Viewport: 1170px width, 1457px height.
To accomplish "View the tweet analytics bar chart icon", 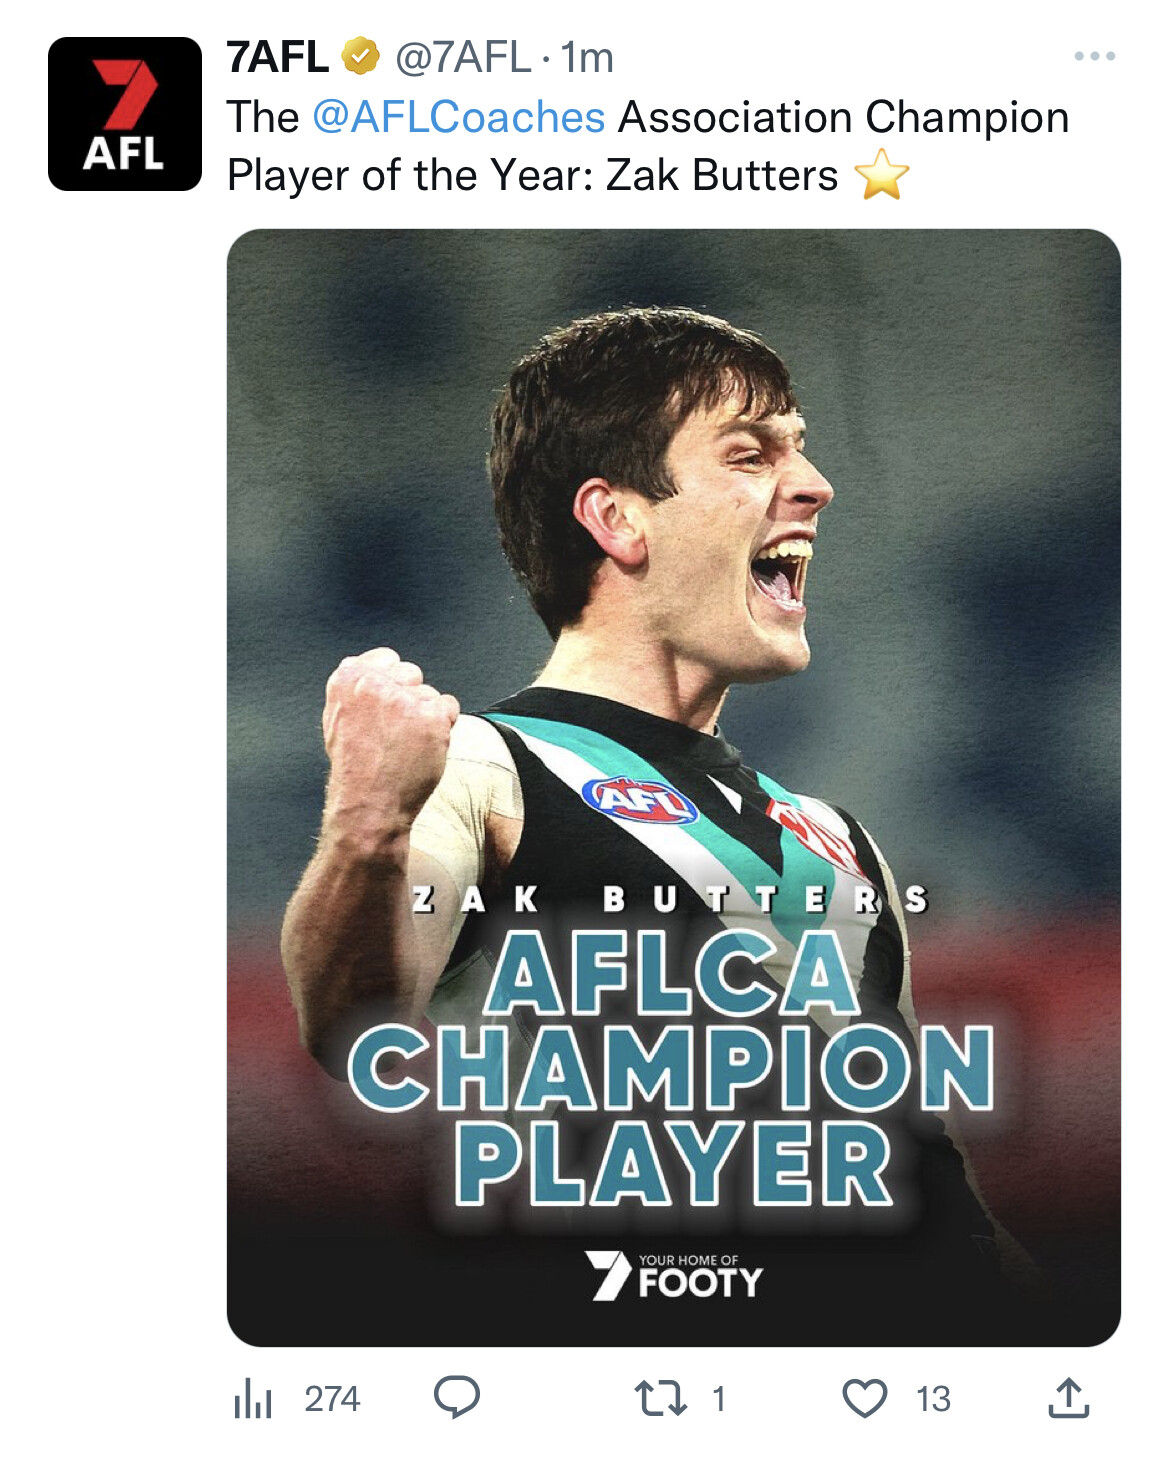I will 253,1398.
